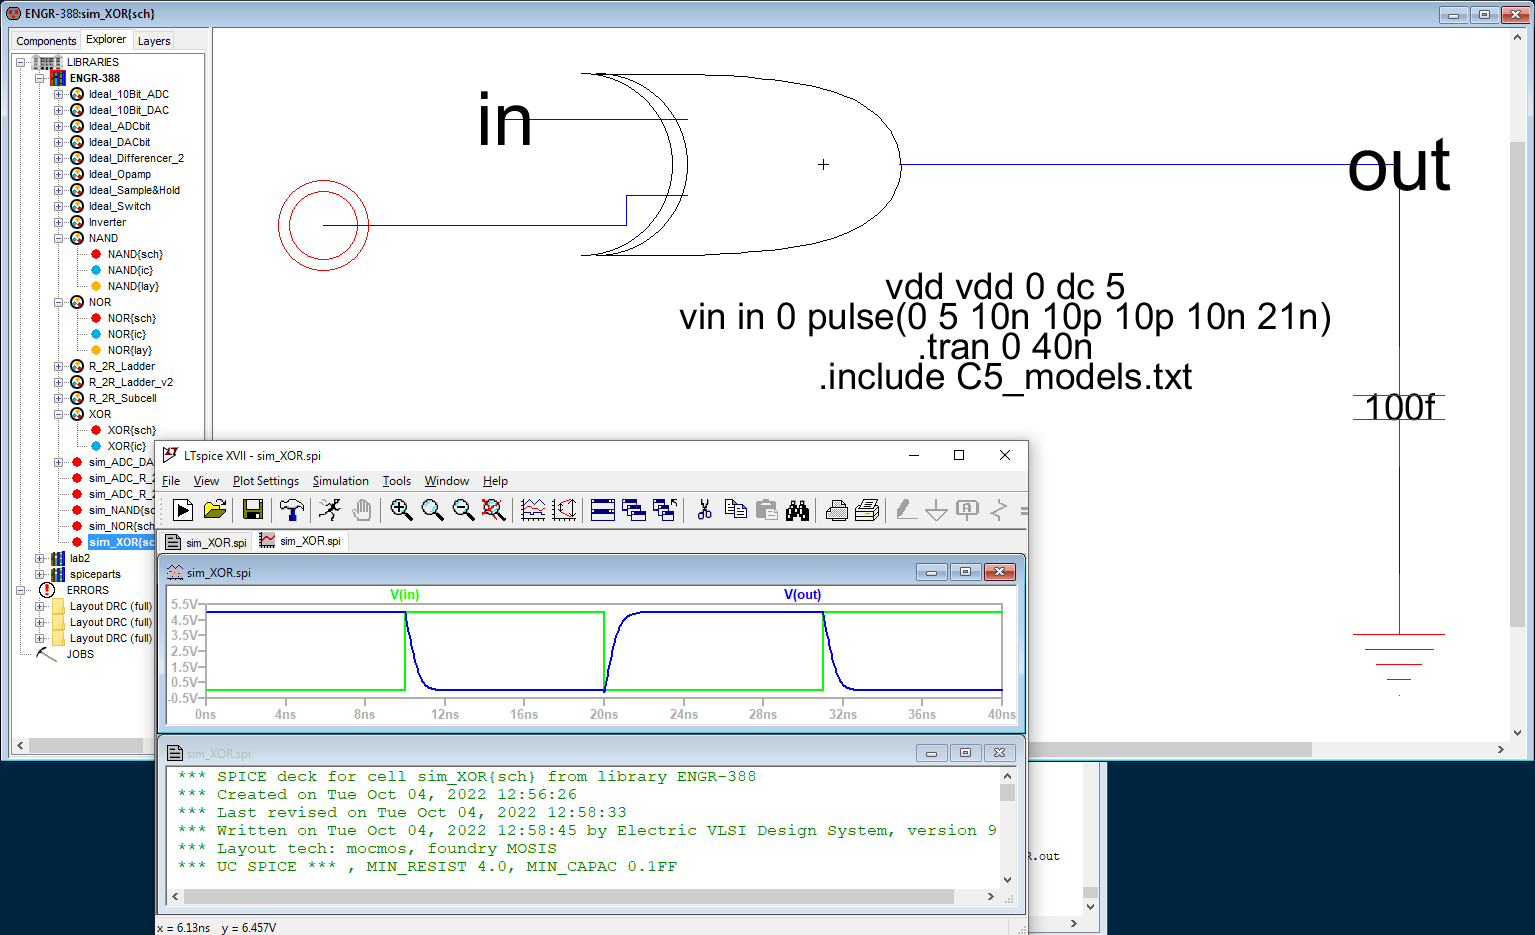Select the Explorer tab

click(x=106, y=39)
